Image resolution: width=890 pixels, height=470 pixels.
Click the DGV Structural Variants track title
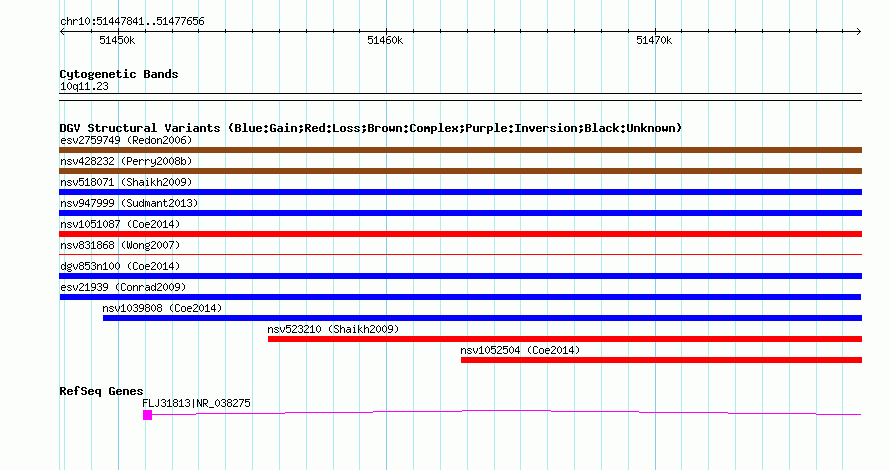(x=371, y=128)
